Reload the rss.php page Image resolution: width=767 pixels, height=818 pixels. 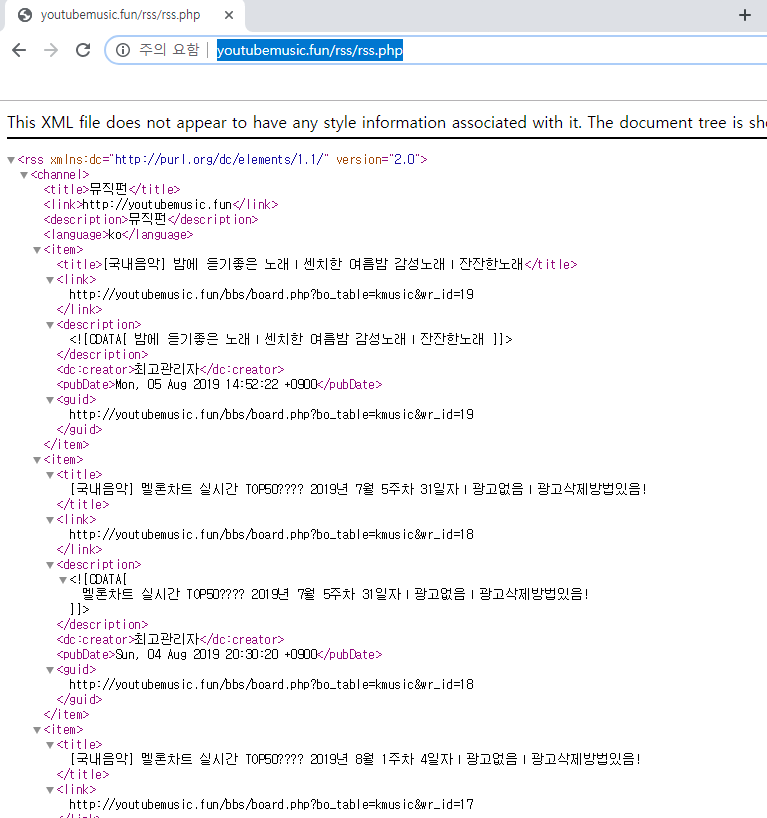tap(83, 50)
